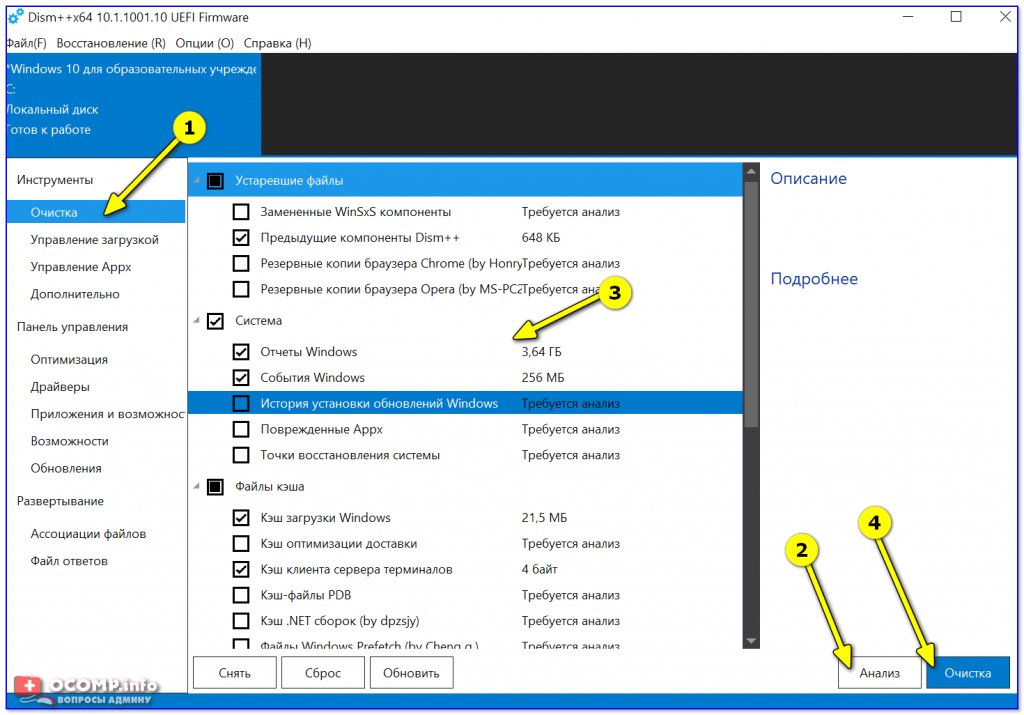Open Файл ответов section
The image size is (1024, 715).
click(69, 562)
